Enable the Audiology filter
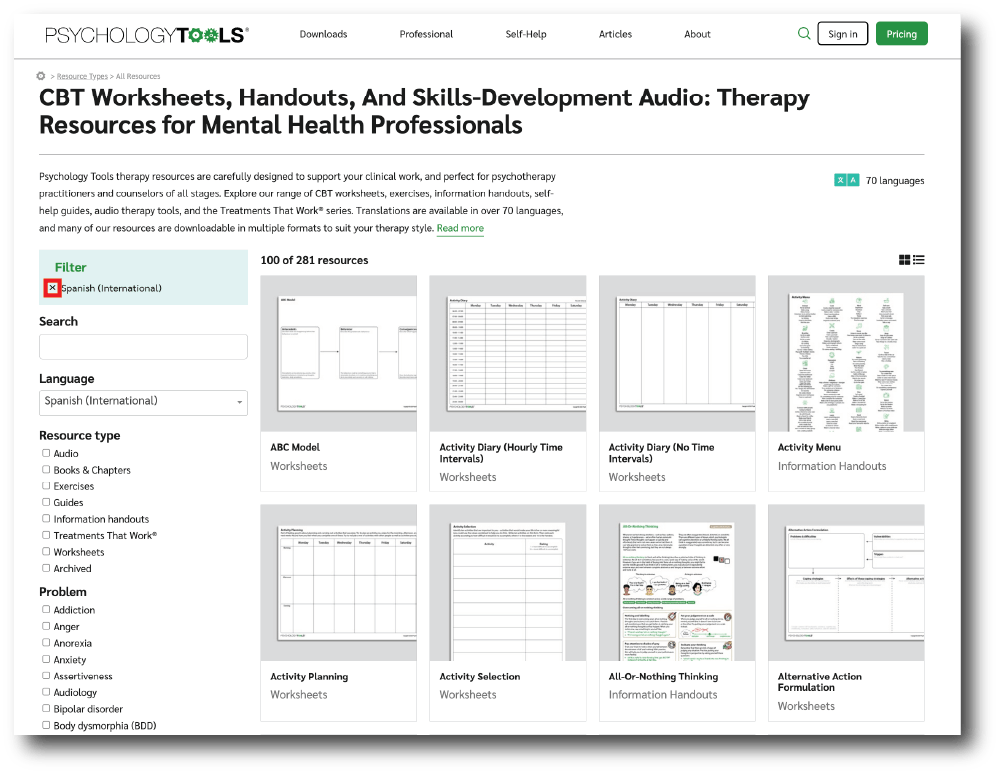Viewport: 1000px width, 775px height. (x=46, y=691)
